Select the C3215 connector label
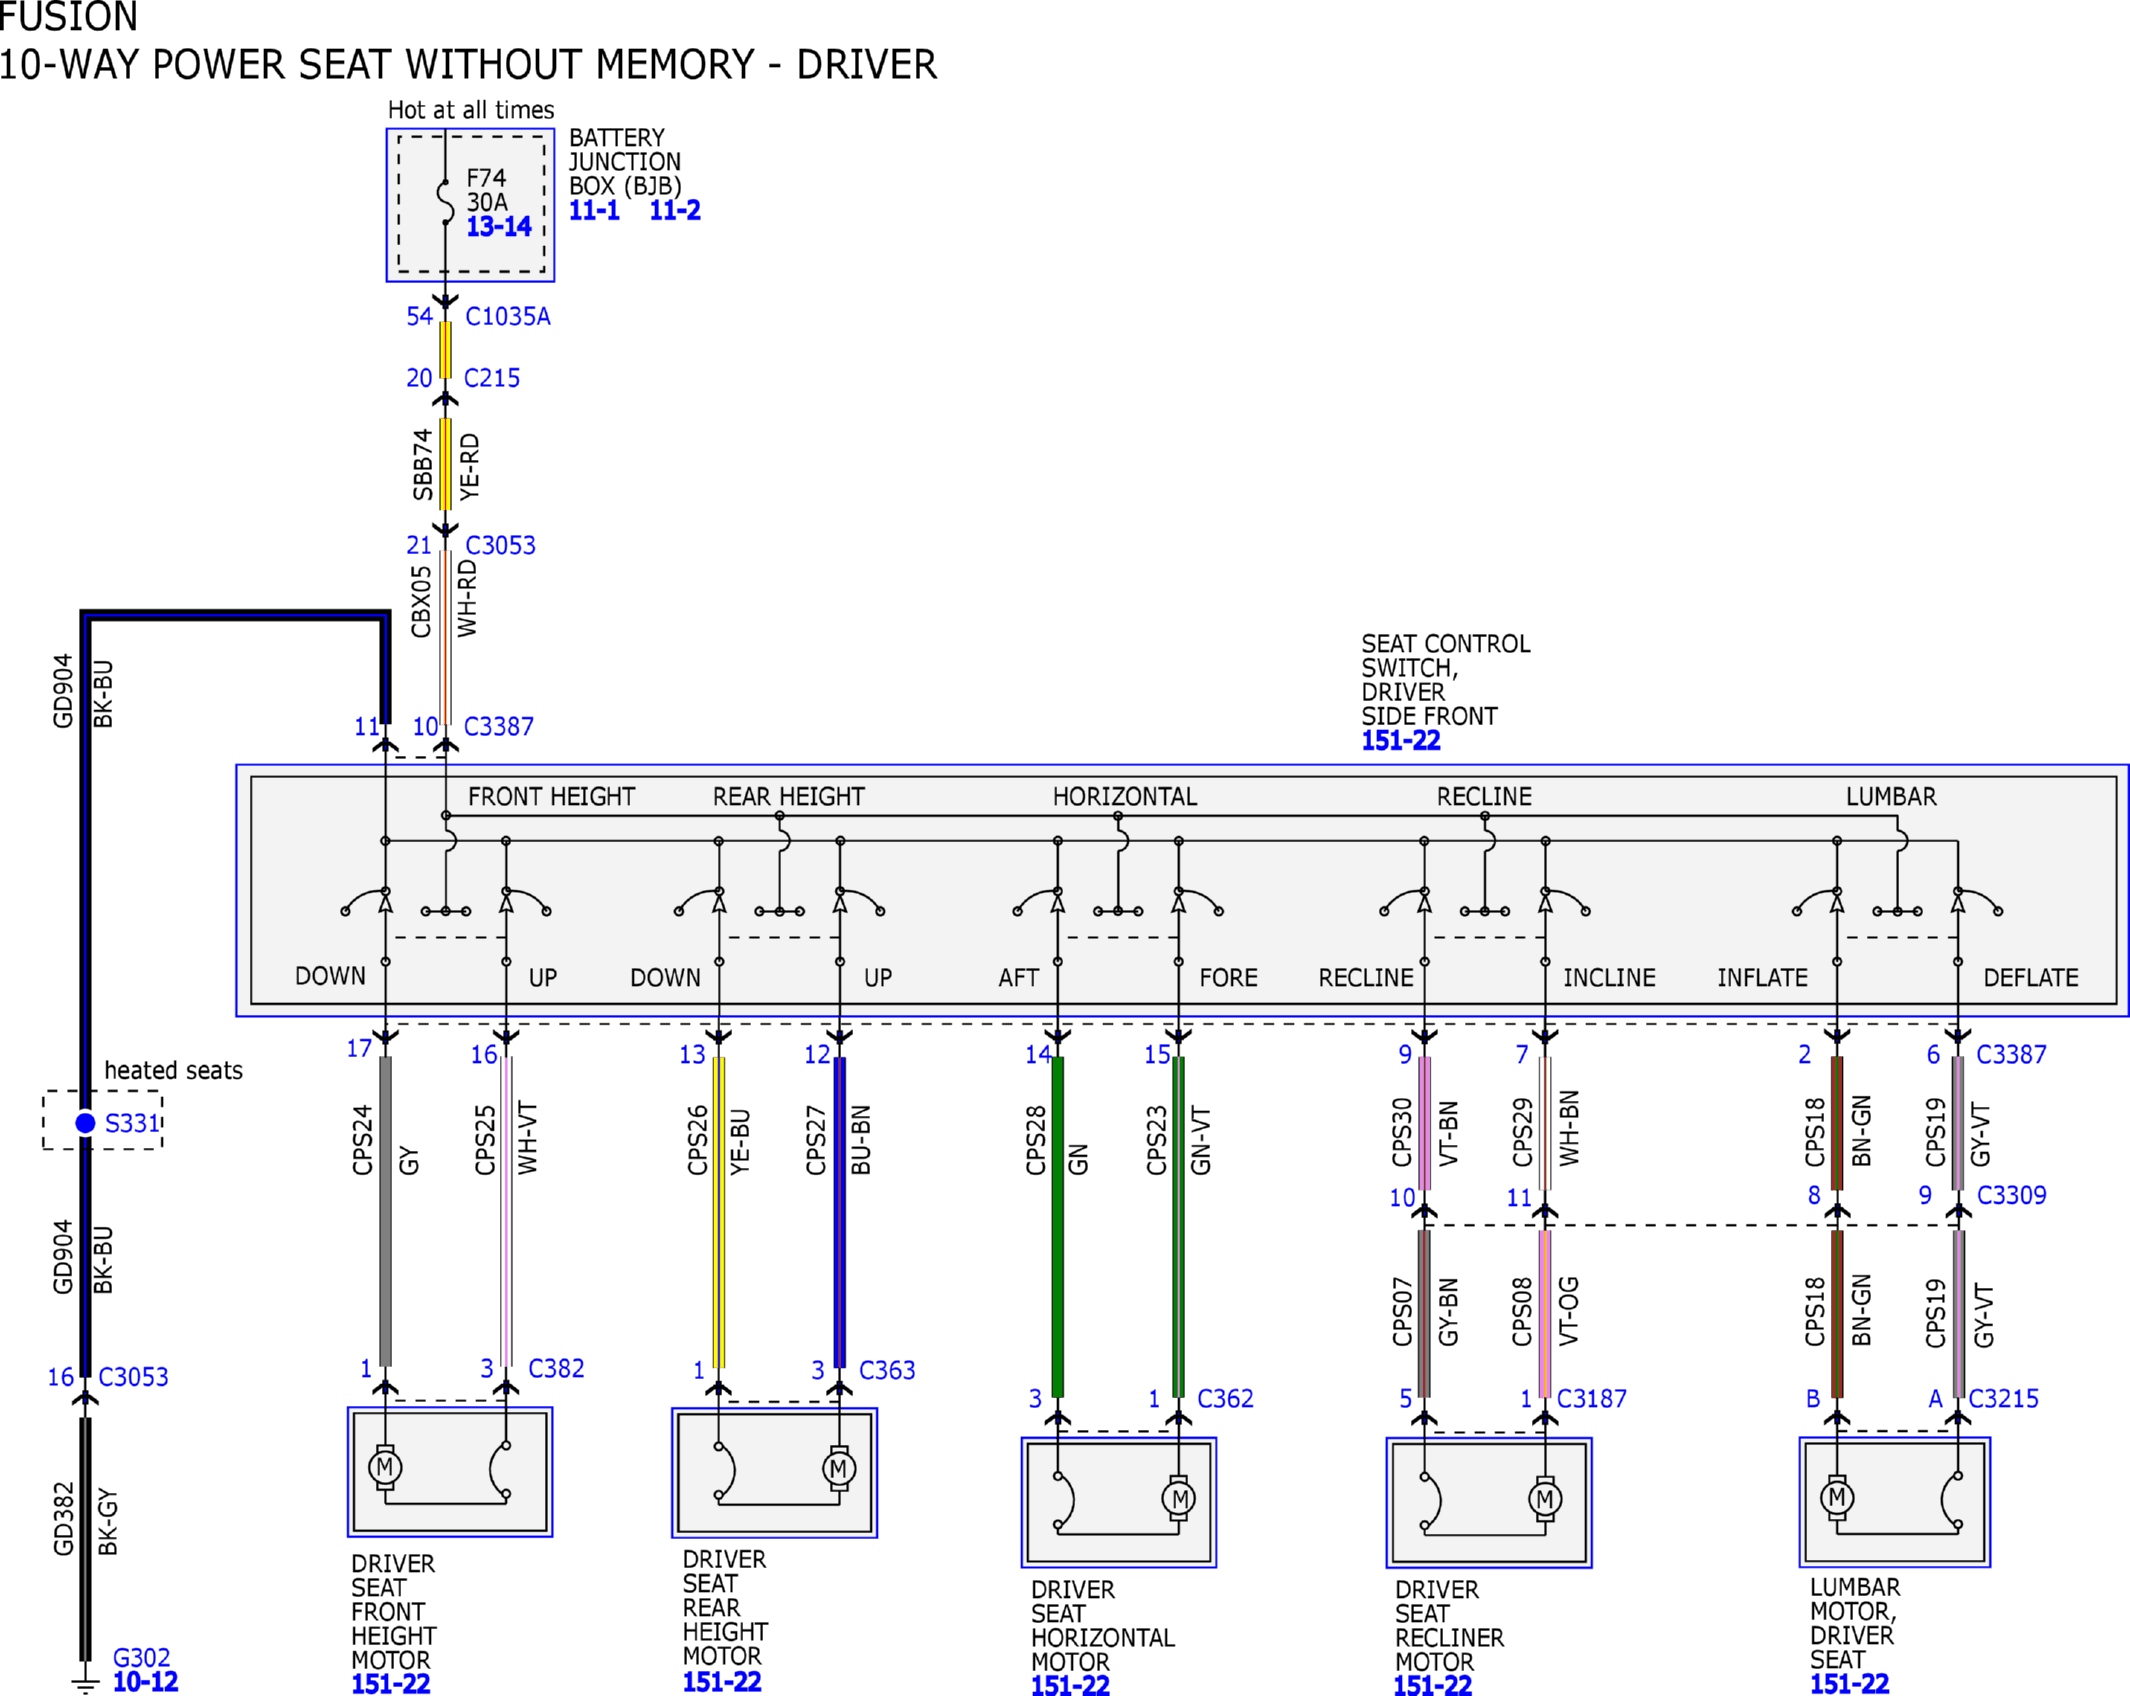 (2004, 1399)
